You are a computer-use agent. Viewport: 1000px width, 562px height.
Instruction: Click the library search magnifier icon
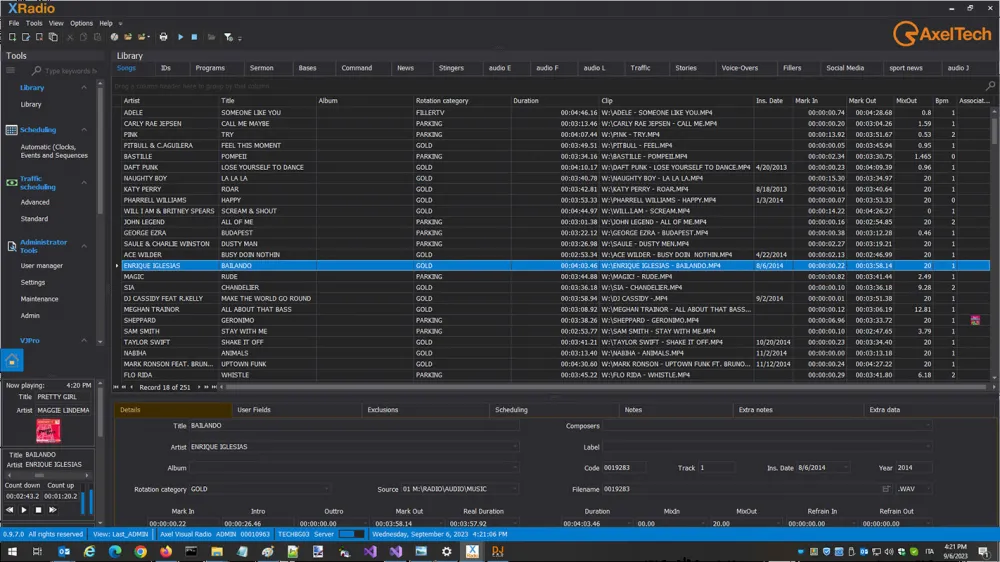(x=991, y=86)
